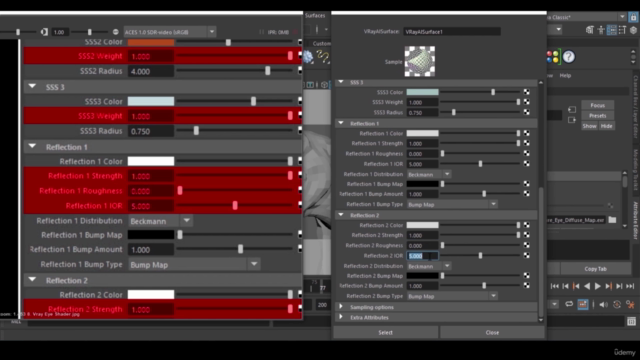The image size is (640, 360).
Task: Click the HumanIK character icon
Action: pos(601,30)
